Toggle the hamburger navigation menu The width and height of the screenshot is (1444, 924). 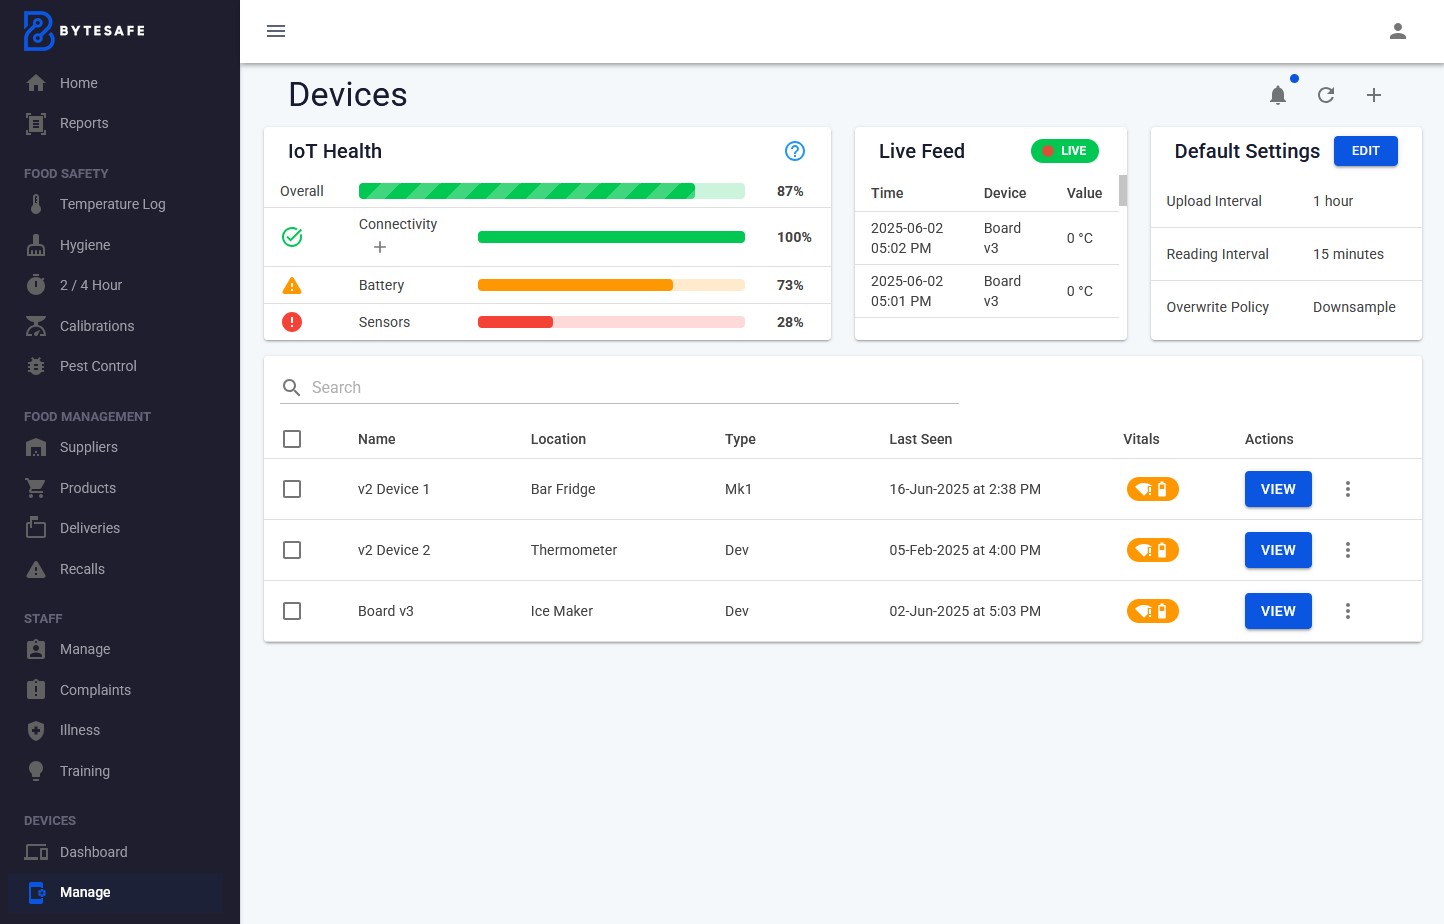[x=276, y=31]
